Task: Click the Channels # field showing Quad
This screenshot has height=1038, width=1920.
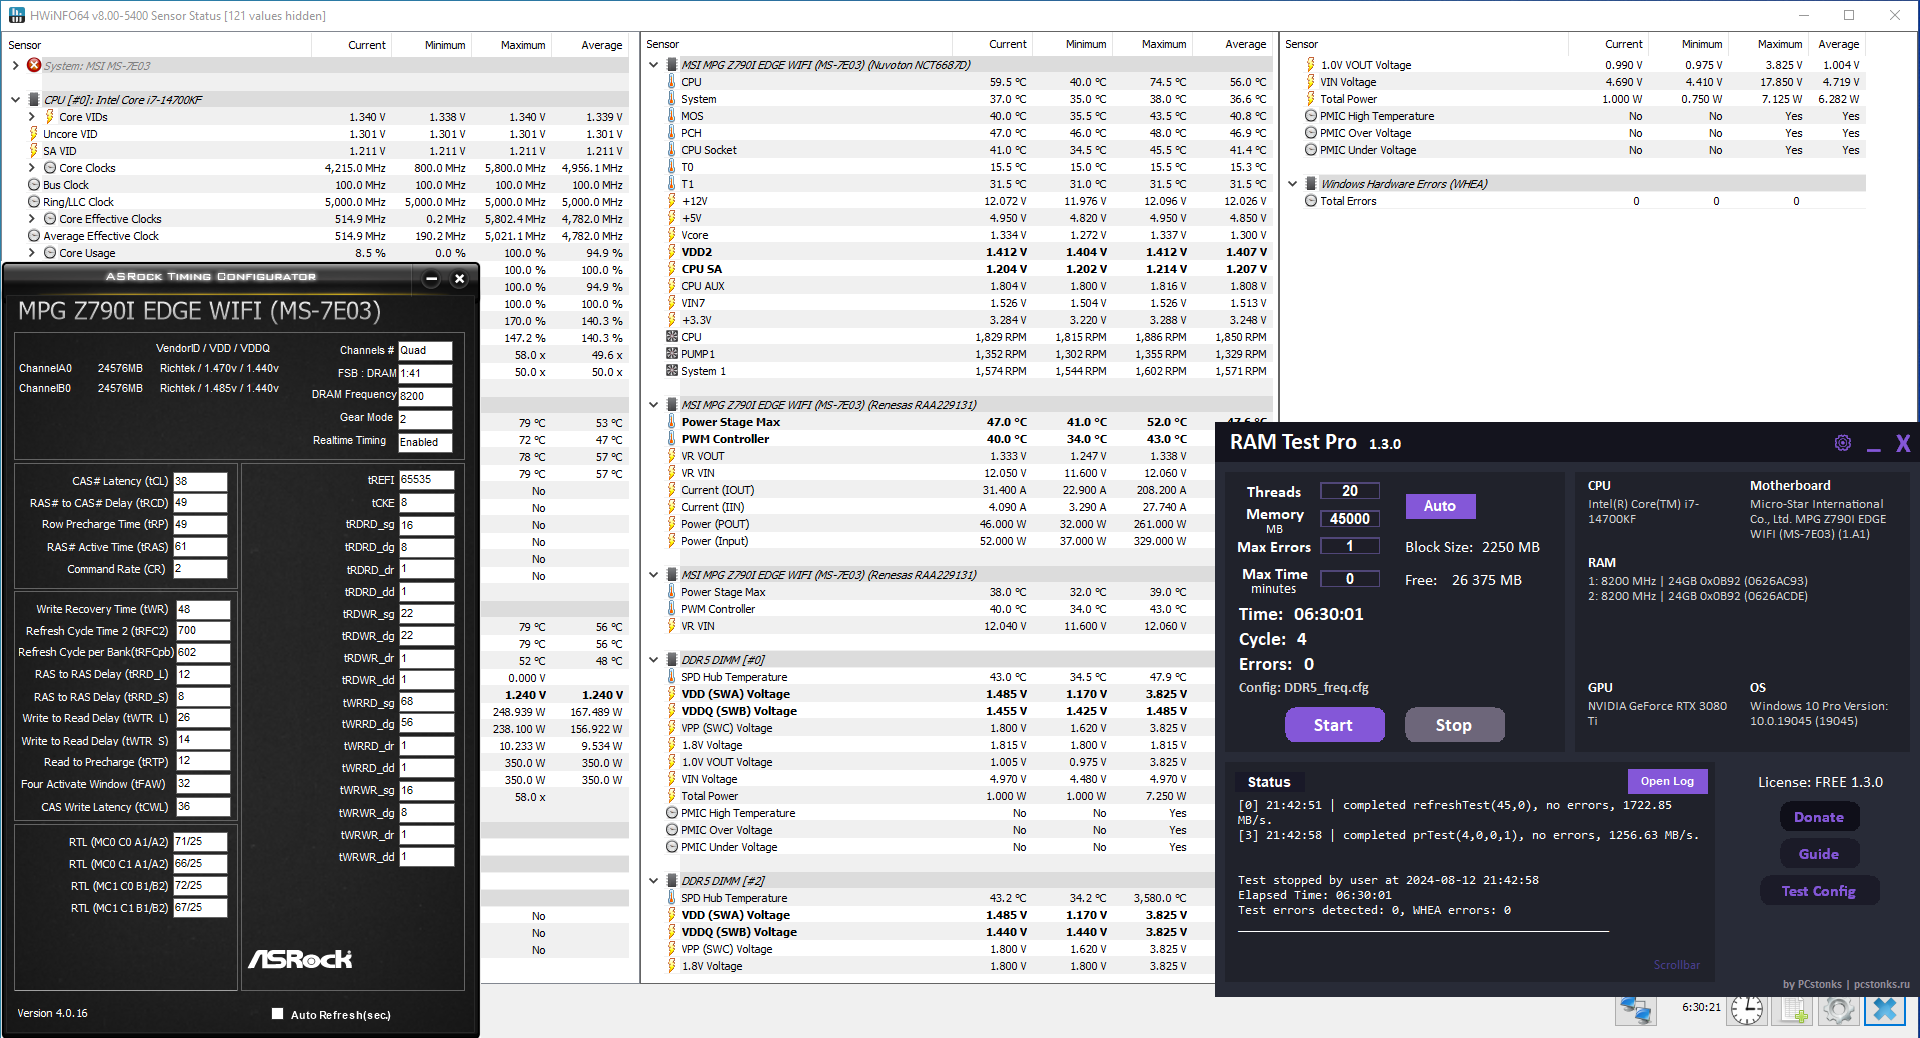Action: click(425, 351)
